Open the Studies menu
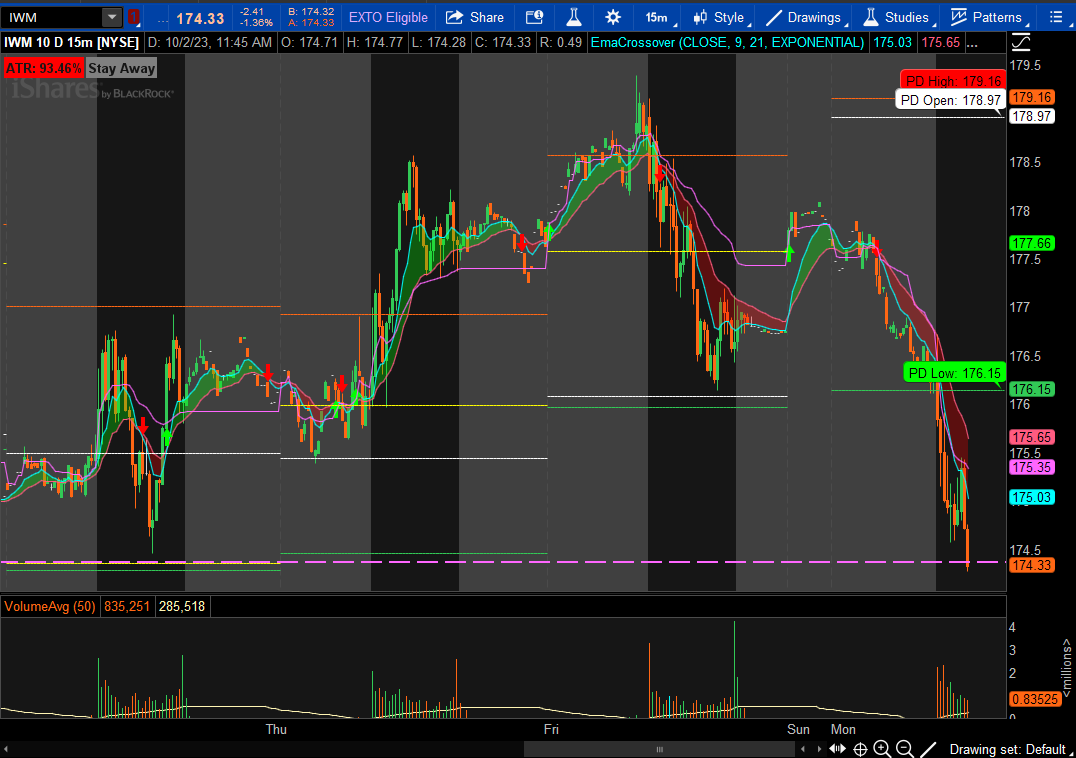 tap(896, 17)
